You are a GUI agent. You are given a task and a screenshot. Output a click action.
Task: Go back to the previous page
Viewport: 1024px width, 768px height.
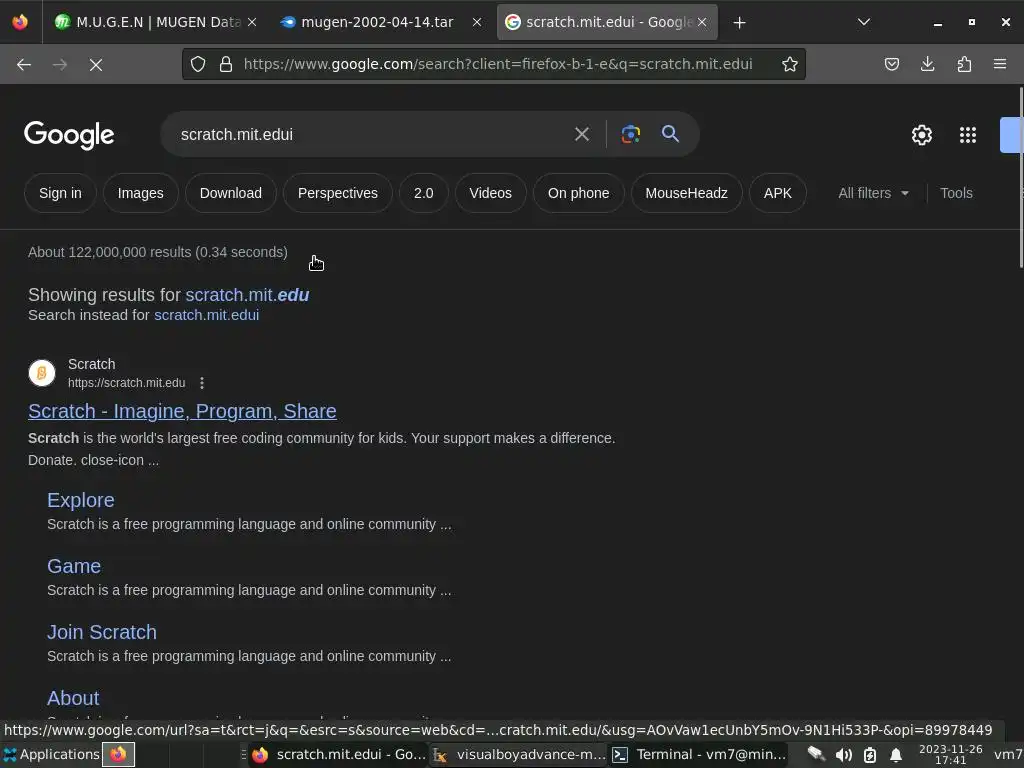click(x=24, y=64)
